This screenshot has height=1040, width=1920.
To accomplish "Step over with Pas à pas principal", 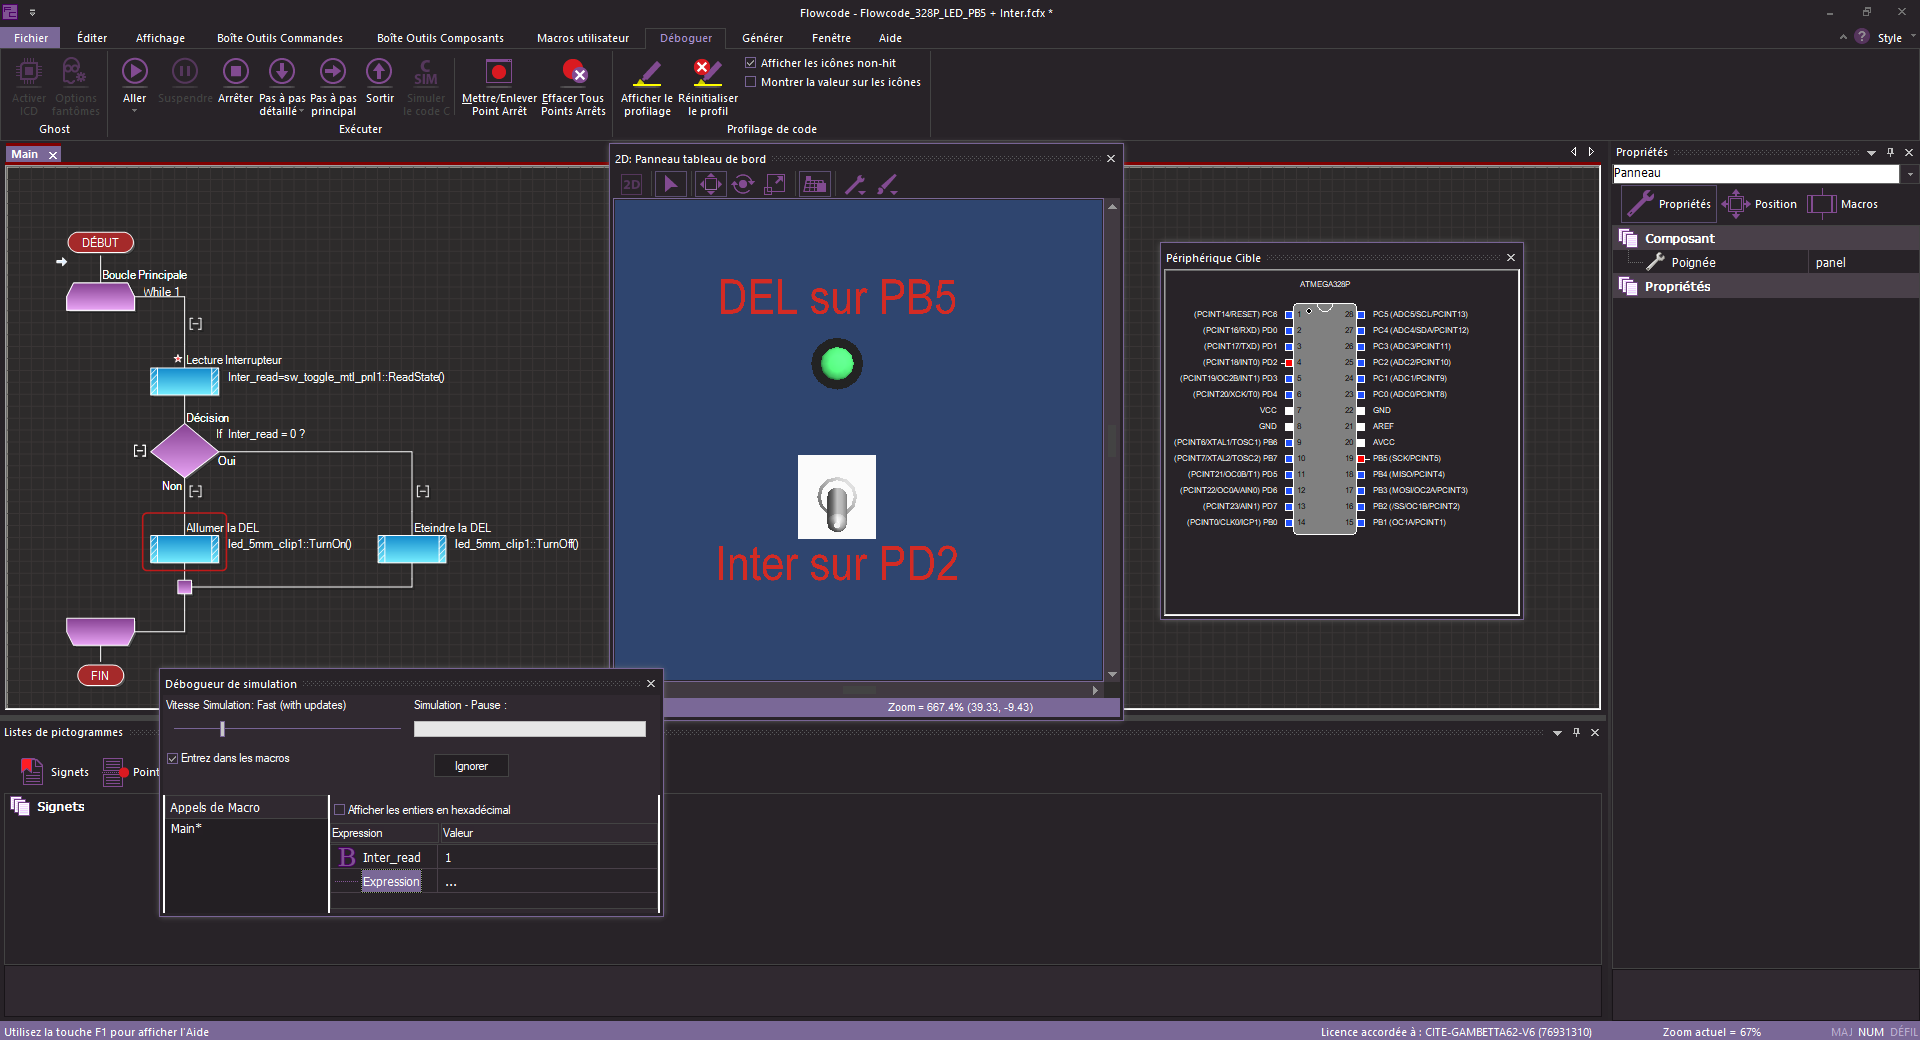I will pyautogui.click(x=333, y=72).
